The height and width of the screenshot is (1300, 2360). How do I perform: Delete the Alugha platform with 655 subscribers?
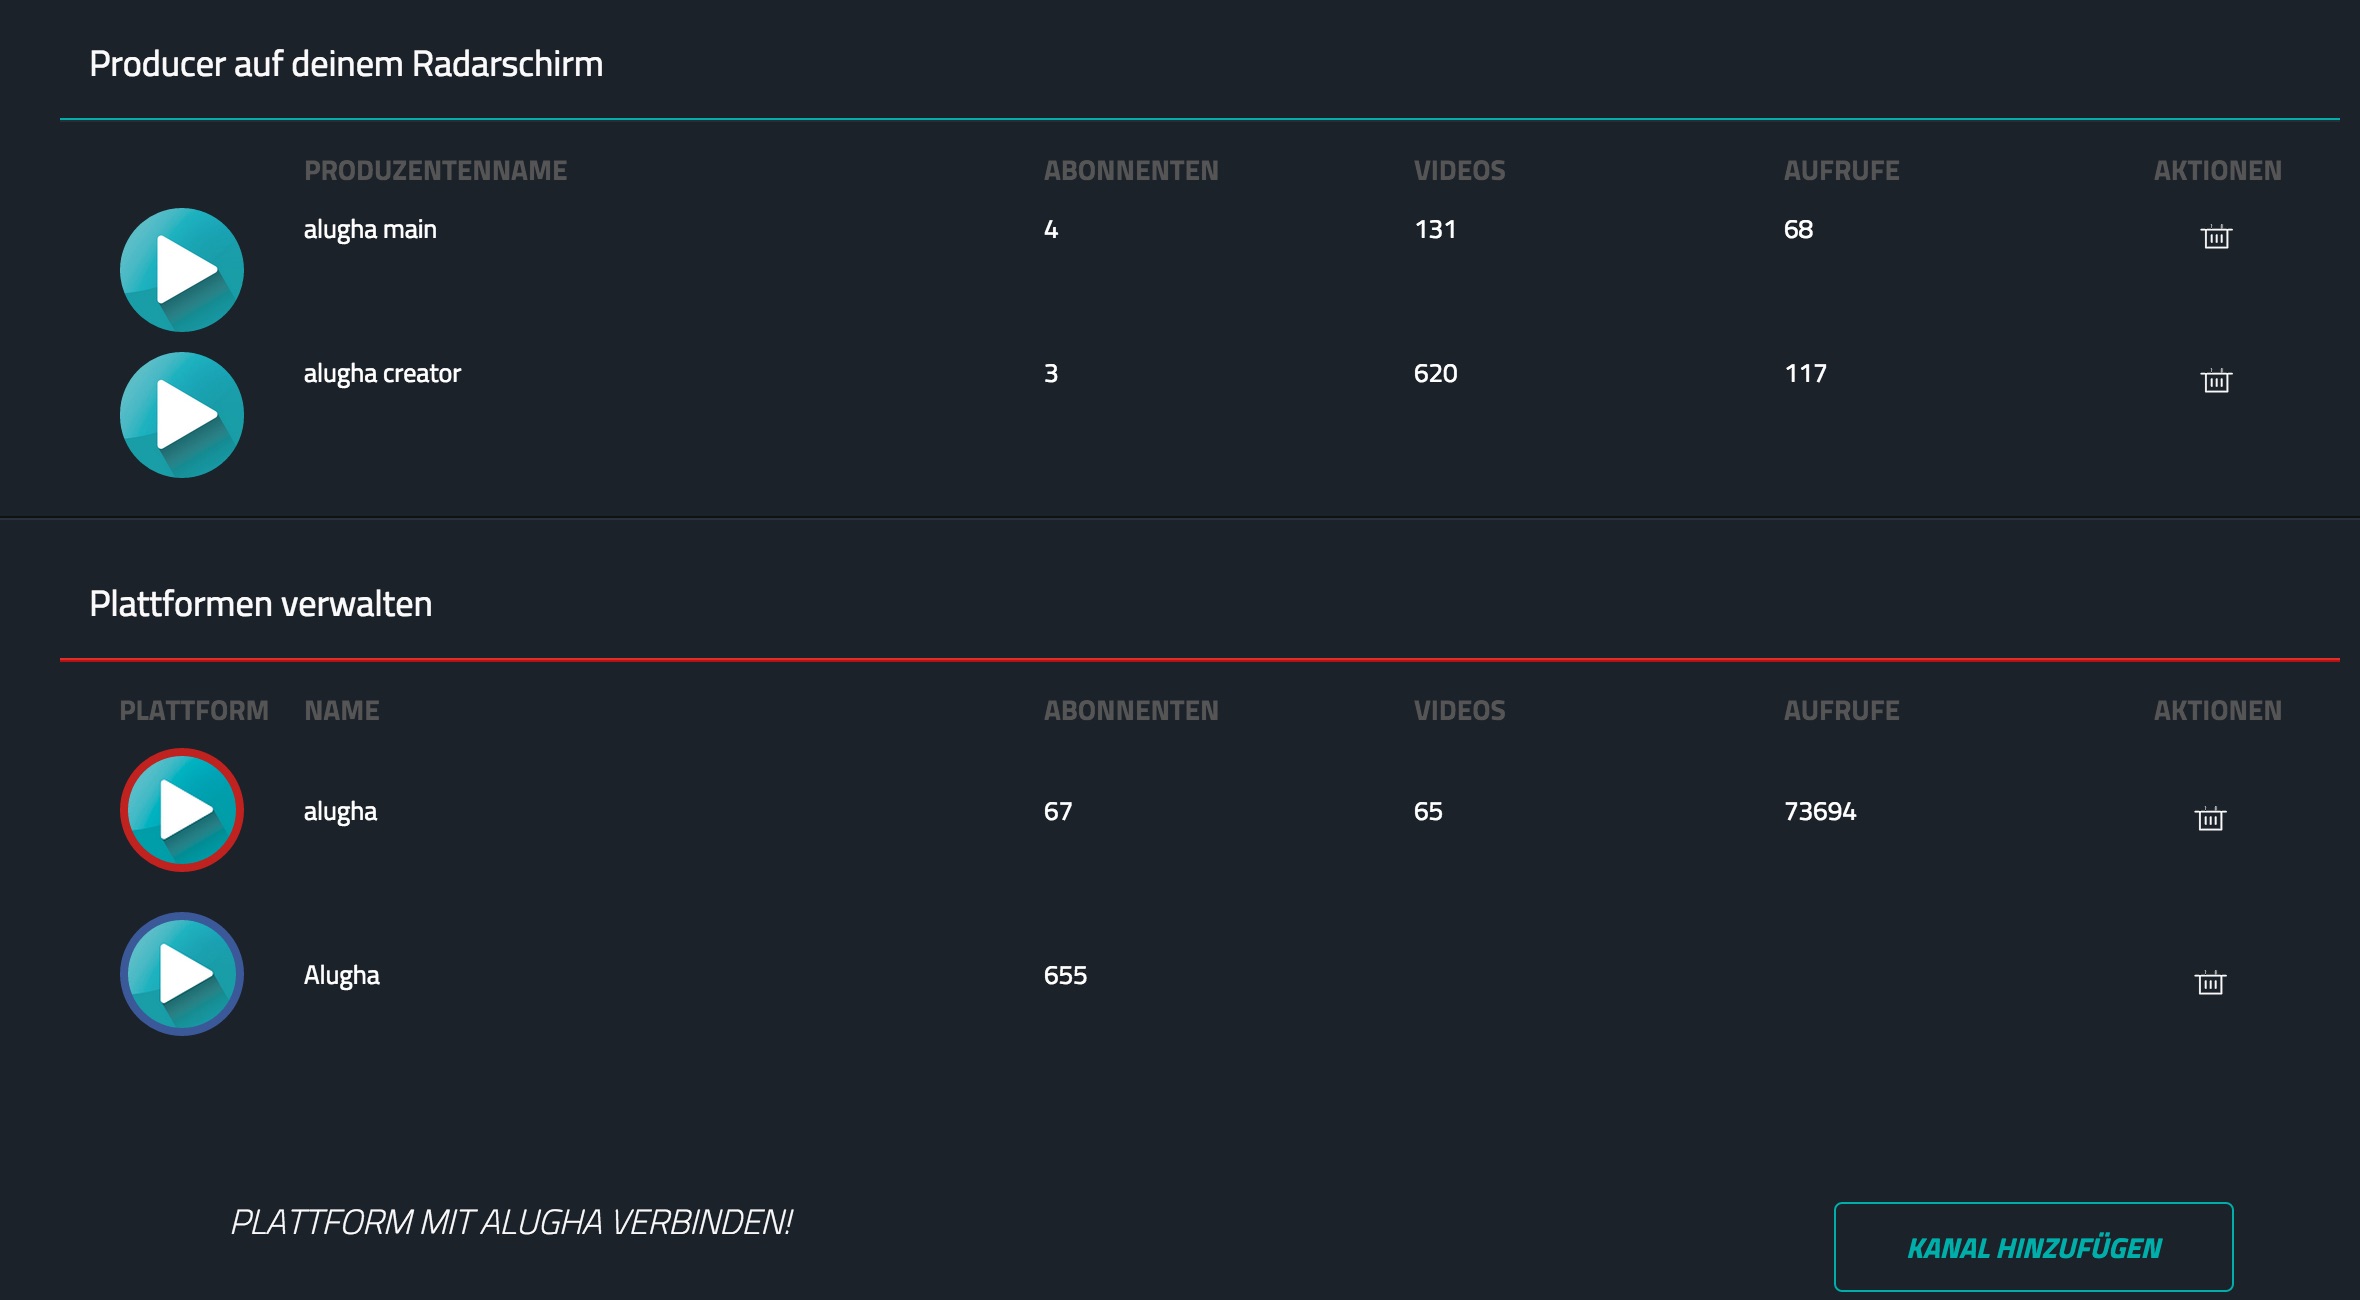[2210, 982]
